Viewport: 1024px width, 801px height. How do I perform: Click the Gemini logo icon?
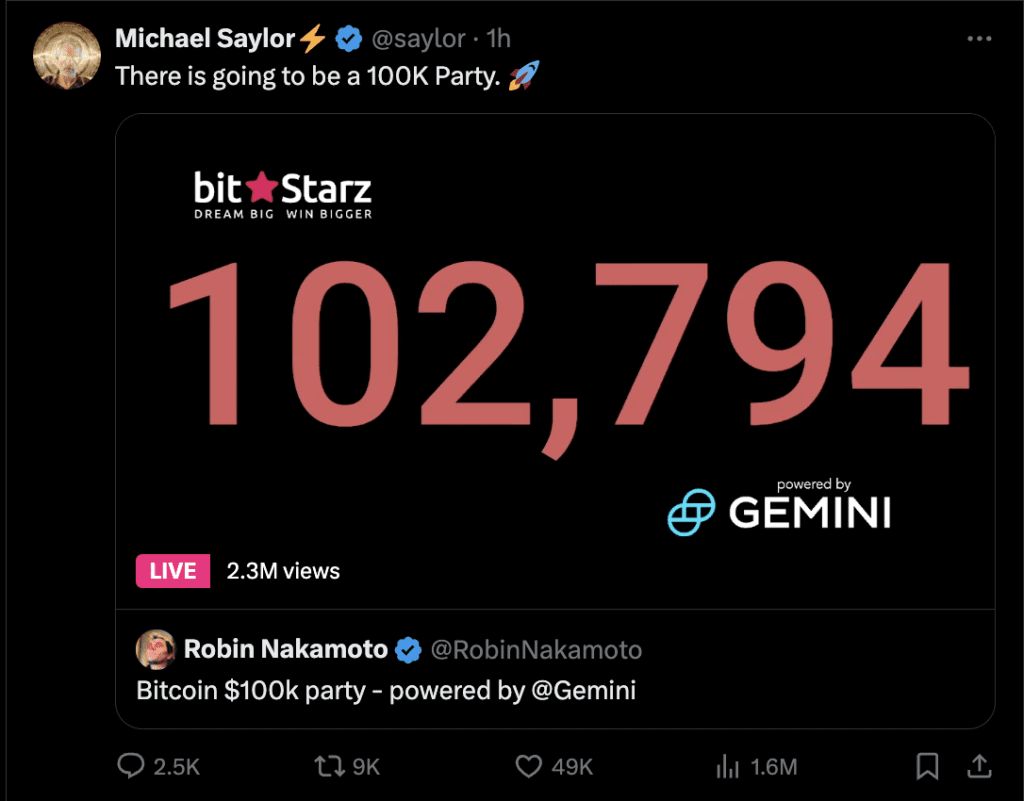tap(693, 512)
